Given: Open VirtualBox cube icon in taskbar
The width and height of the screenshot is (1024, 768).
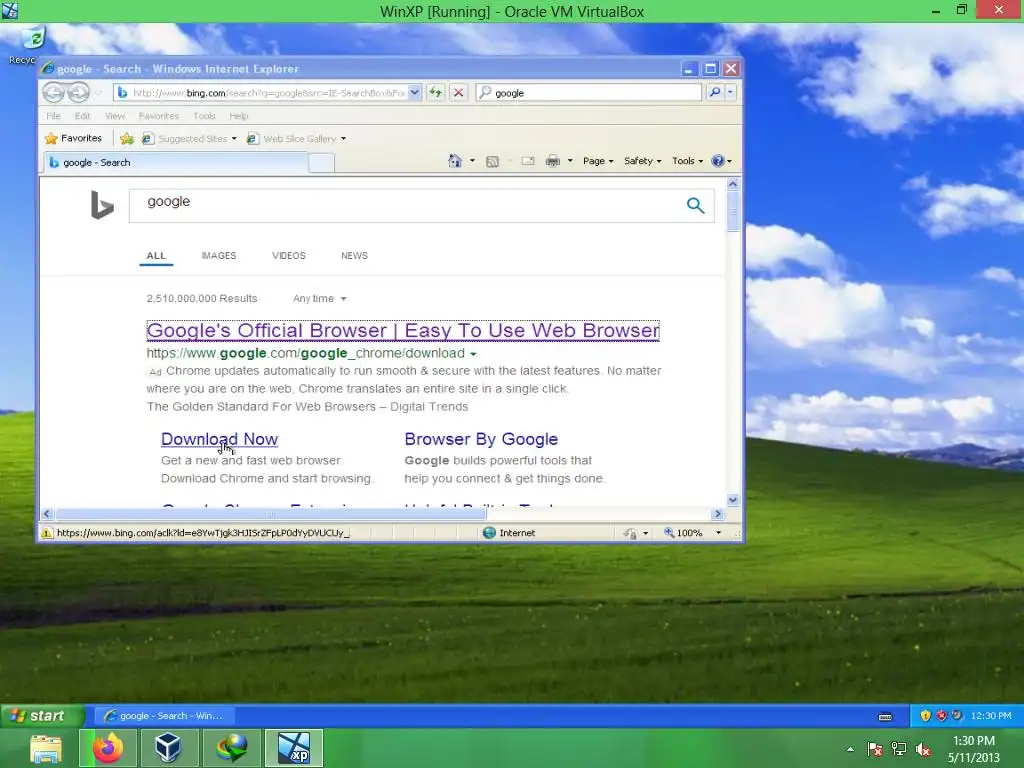Looking at the screenshot, I should (168, 748).
